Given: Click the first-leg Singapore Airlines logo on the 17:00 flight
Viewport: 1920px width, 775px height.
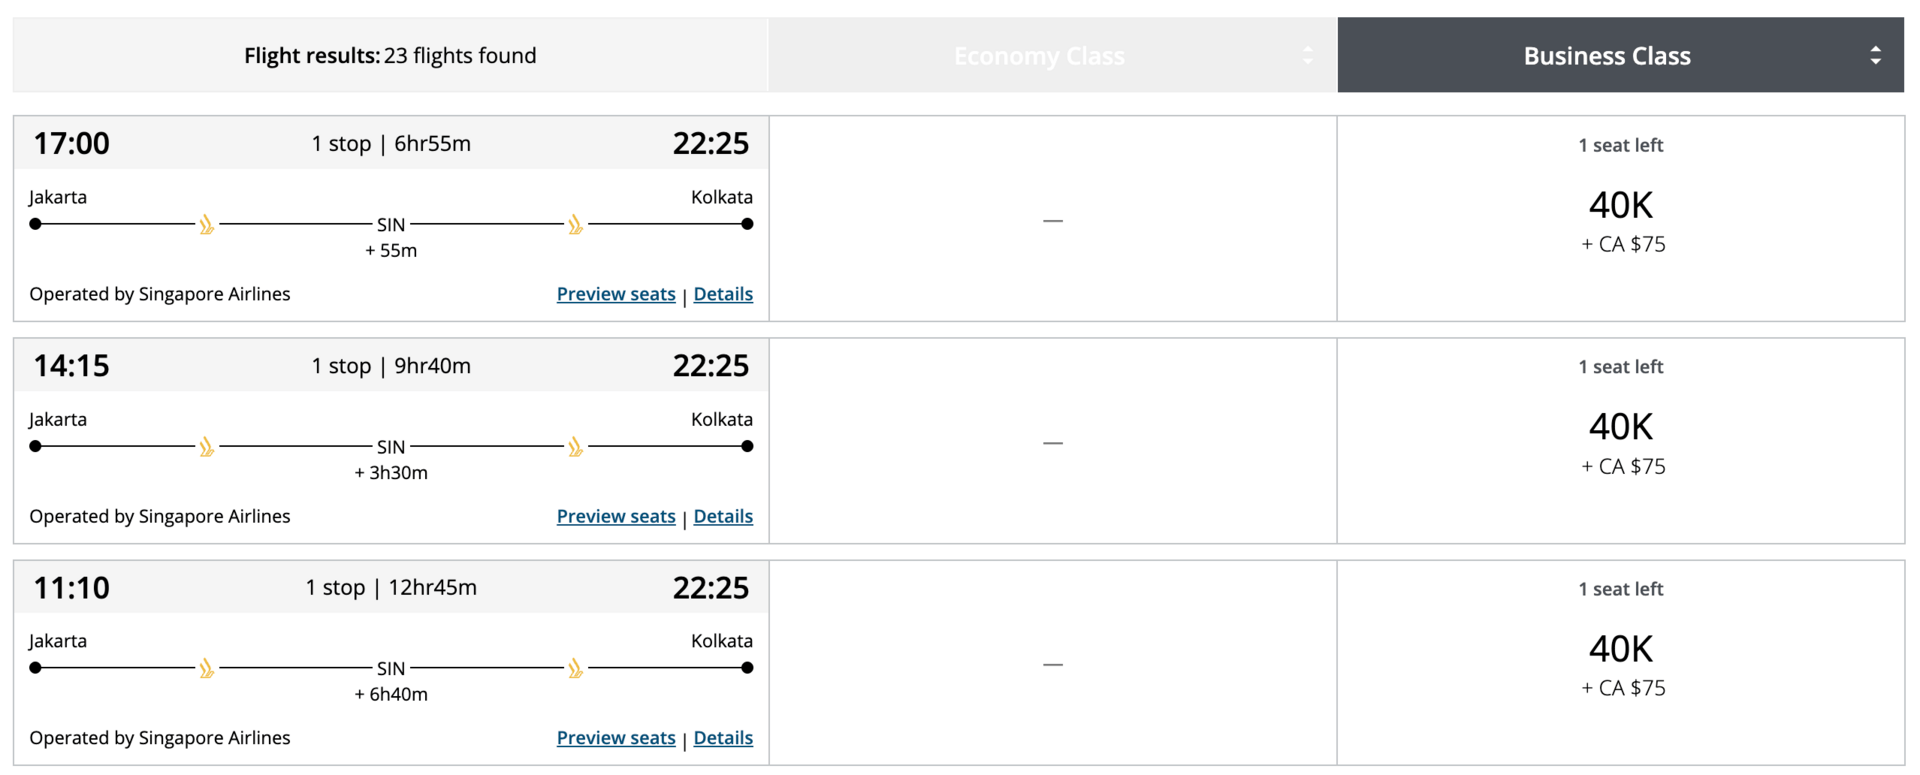Looking at the screenshot, I should [x=207, y=225].
